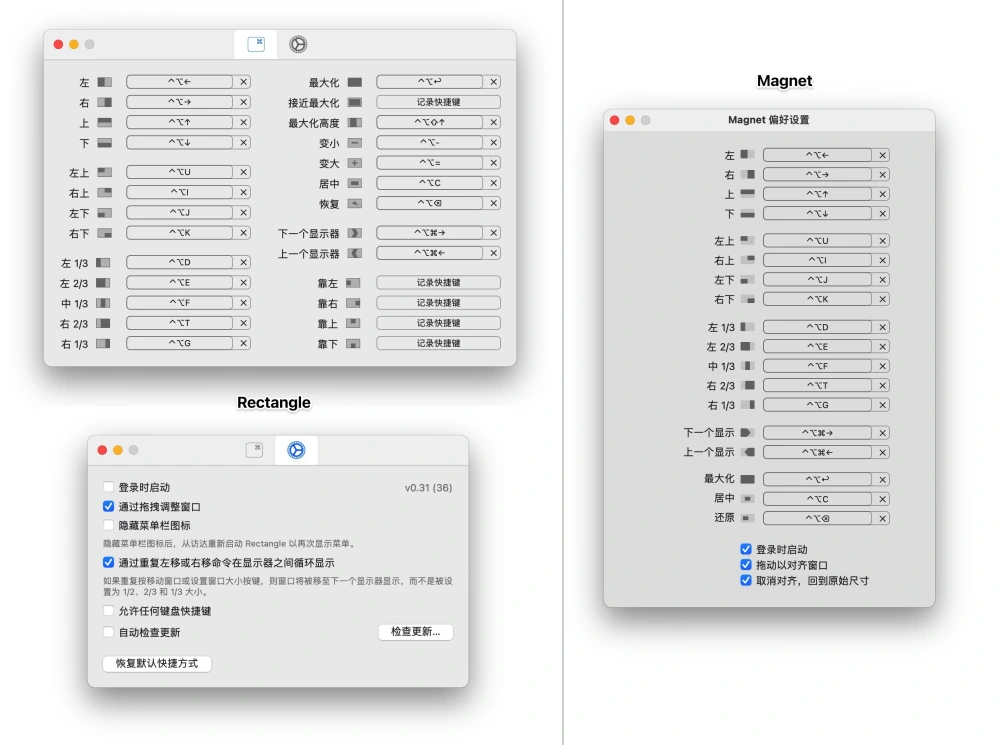Click the Rectangle 上 half icon
1000x745 pixels.
tap(105, 122)
